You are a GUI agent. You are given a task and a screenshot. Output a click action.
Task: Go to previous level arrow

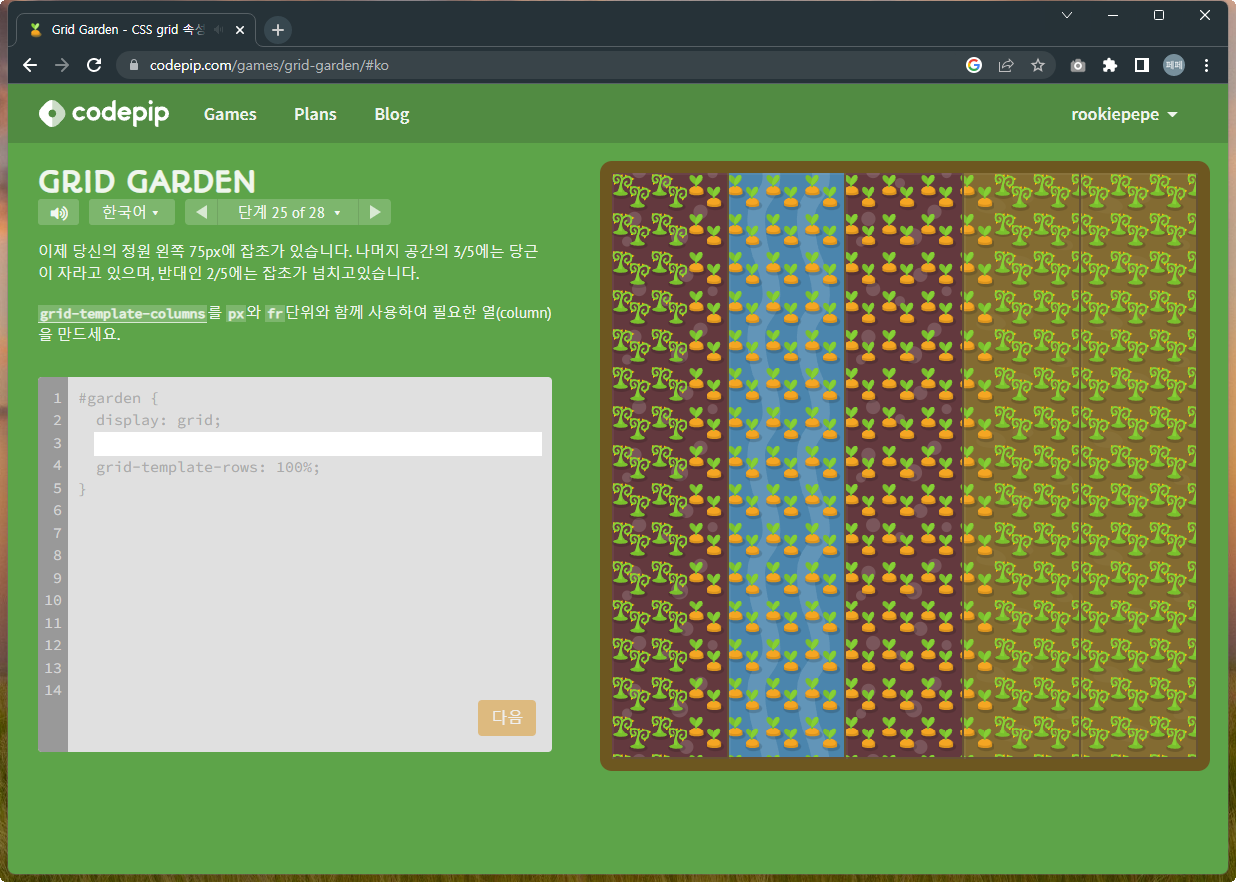[201, 212]
